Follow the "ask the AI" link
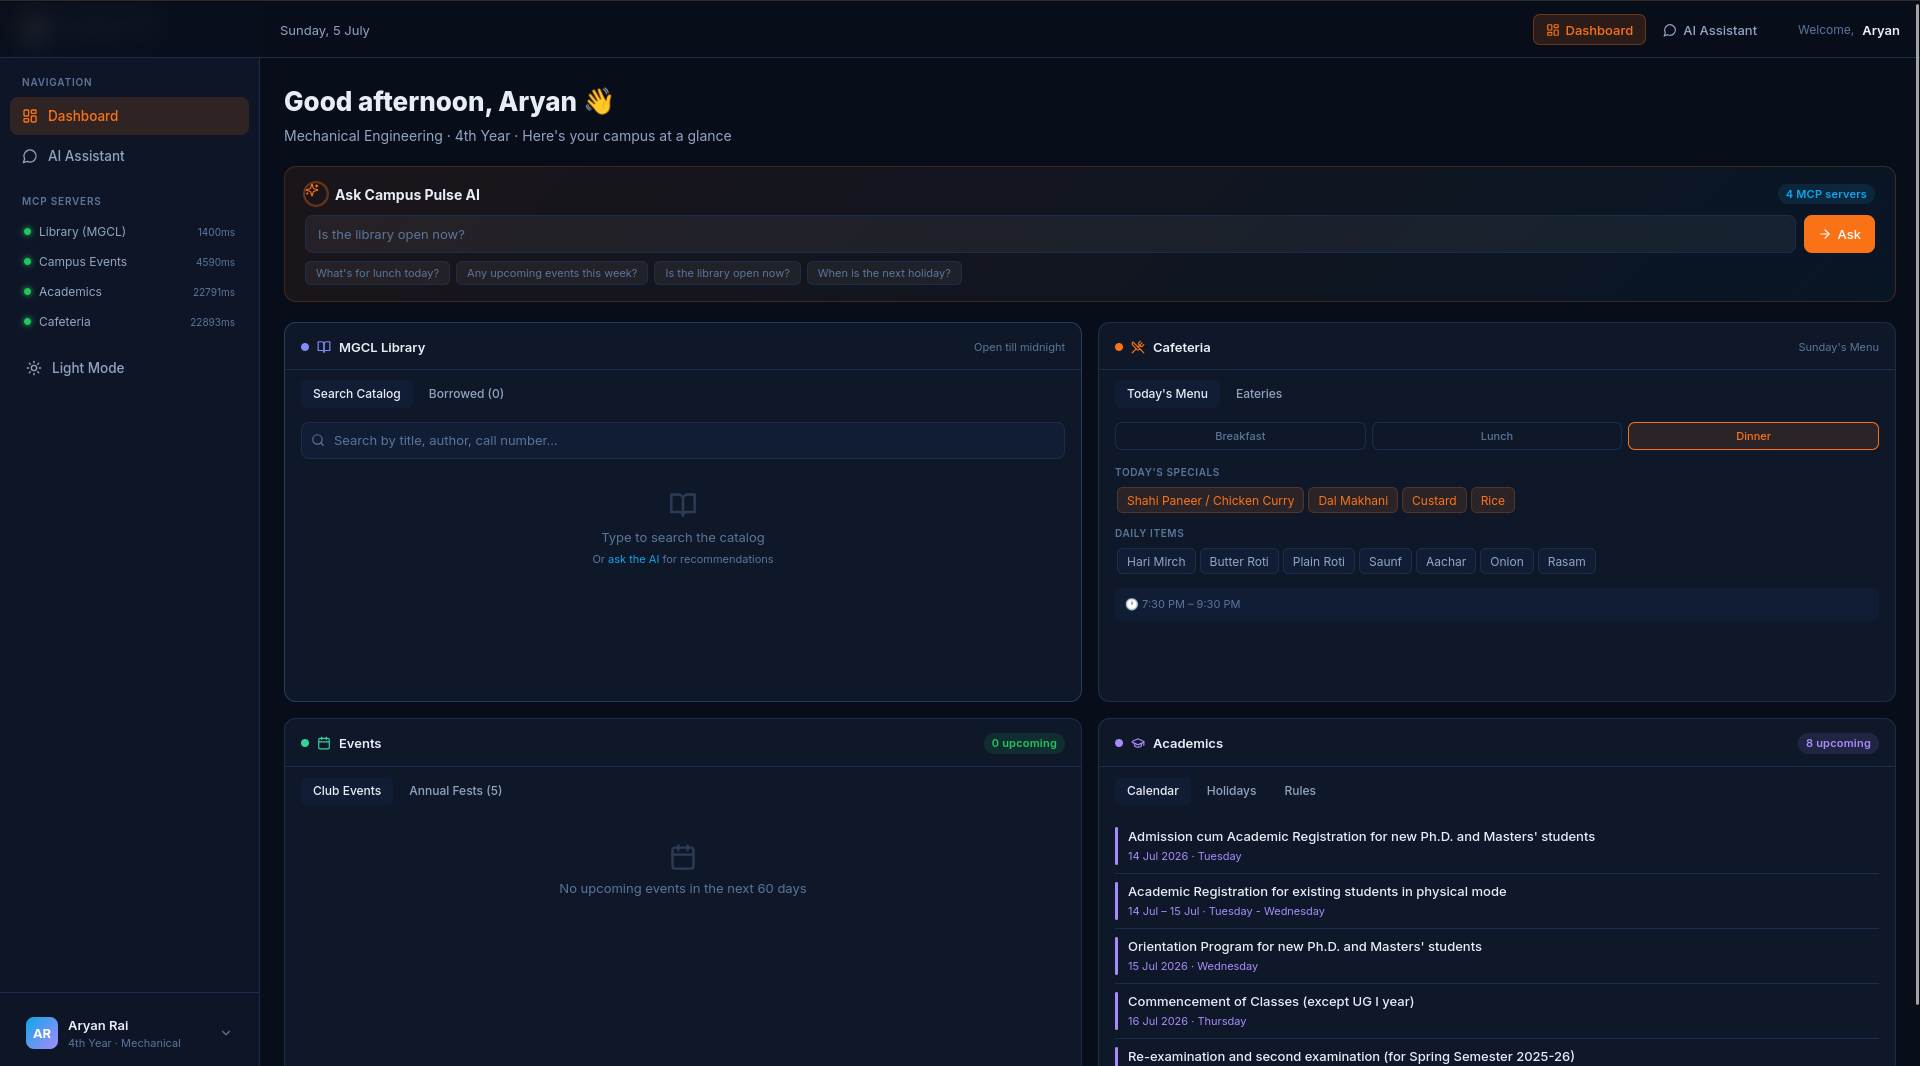Screen dimensions: 1920x1066 click(x=633, y=559)
